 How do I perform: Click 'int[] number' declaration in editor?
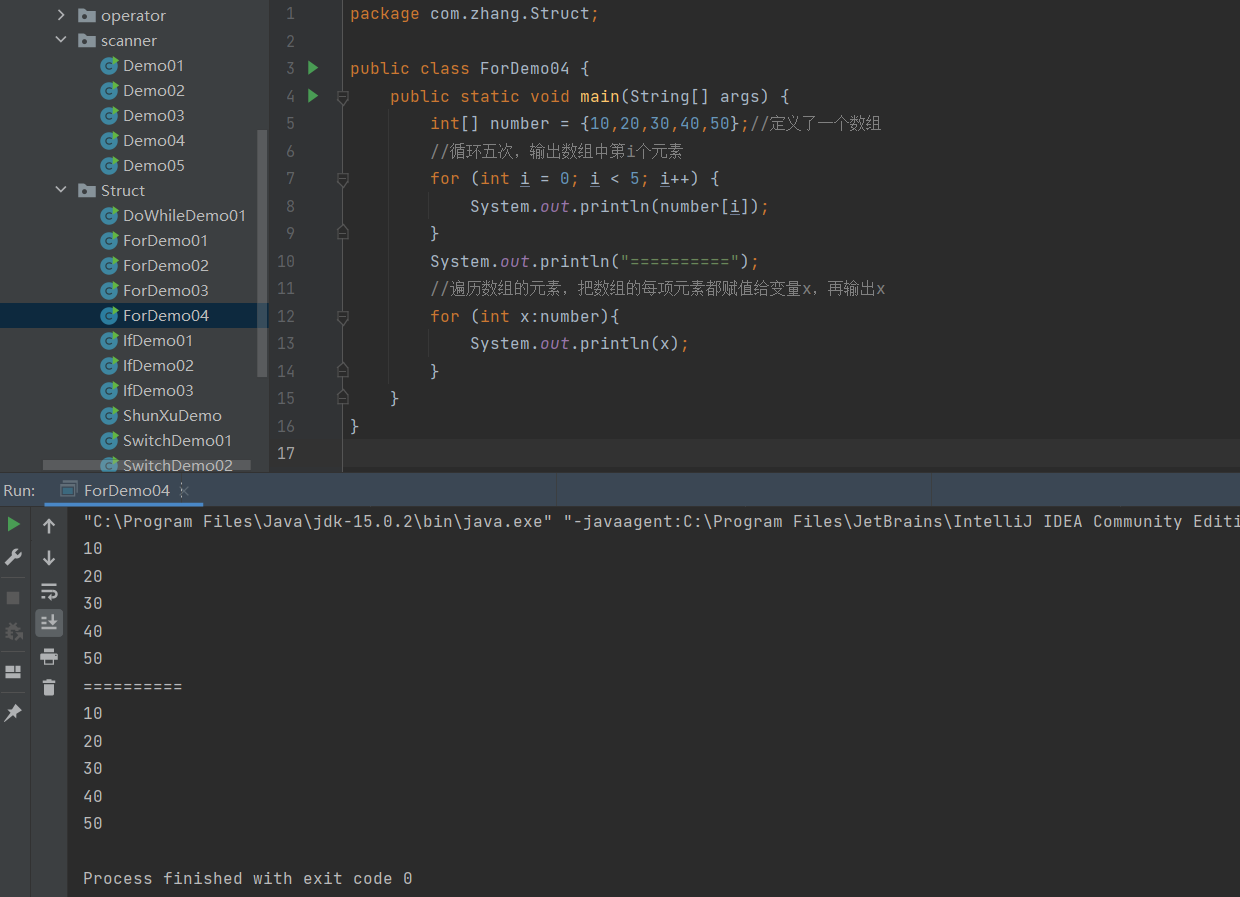coord(490,124)
